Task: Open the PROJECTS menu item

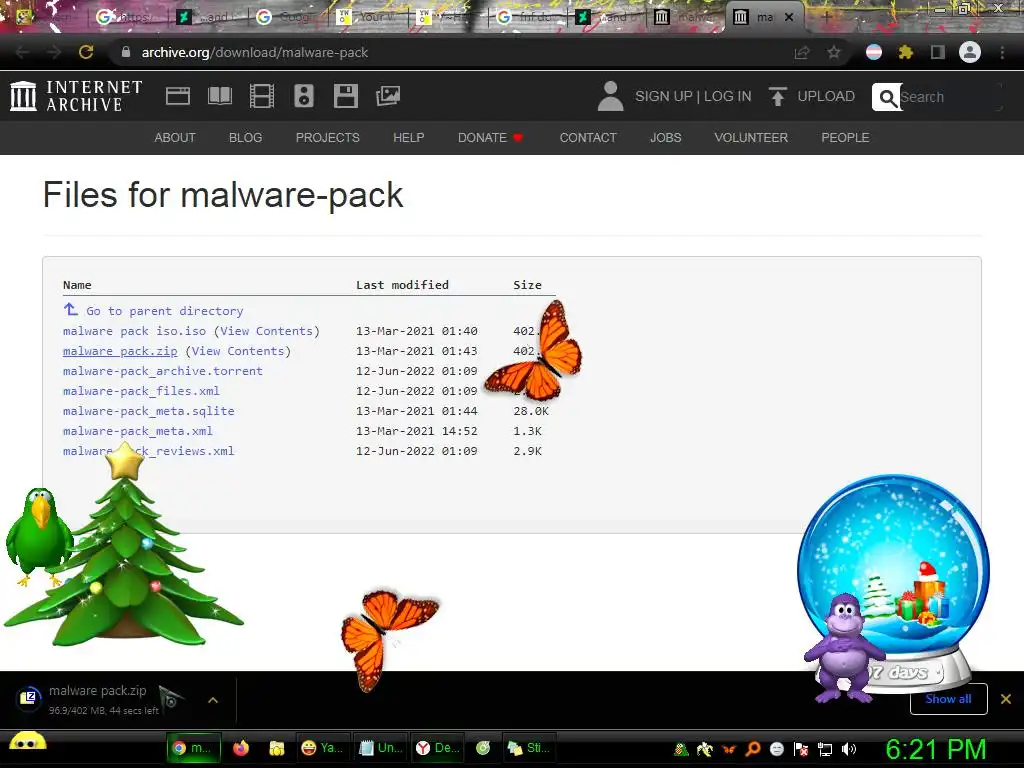Action: [x=328, y=138]
